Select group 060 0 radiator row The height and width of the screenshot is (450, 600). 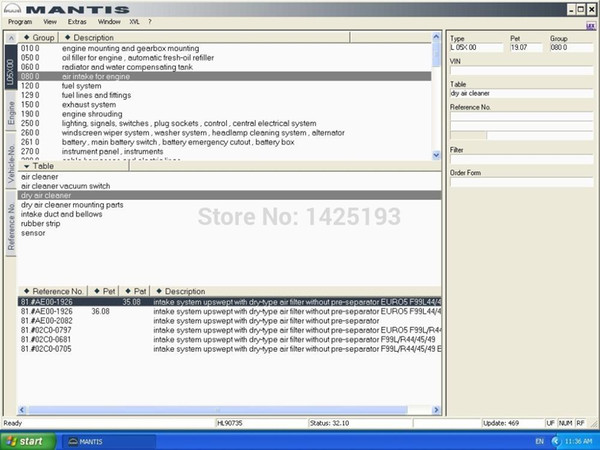225,67
